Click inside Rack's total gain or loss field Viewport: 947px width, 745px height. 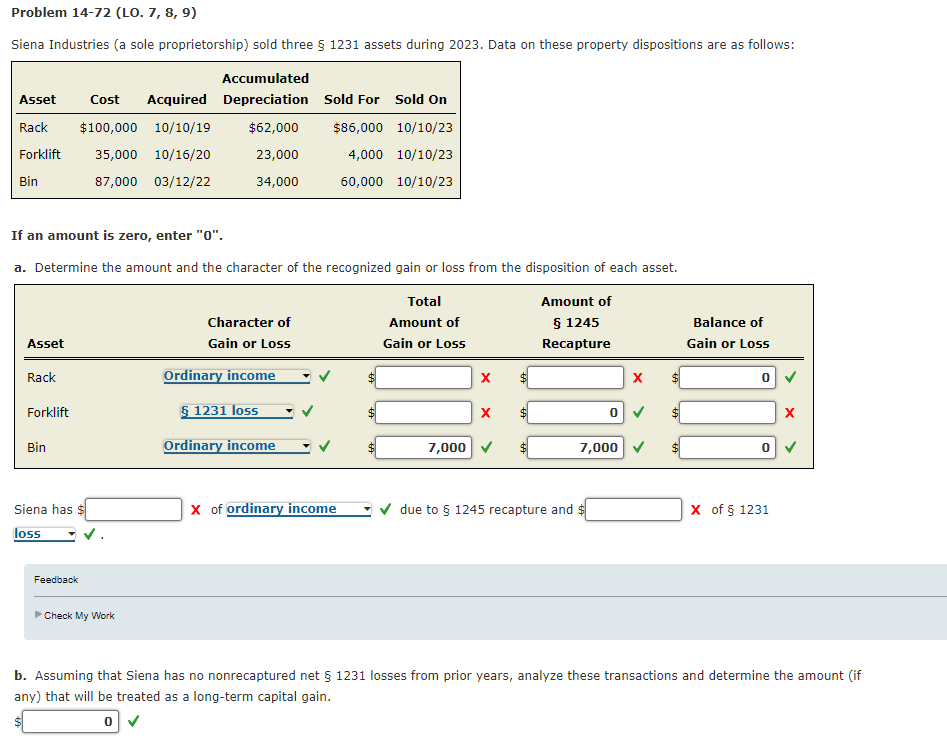click(x=424, y=377)
